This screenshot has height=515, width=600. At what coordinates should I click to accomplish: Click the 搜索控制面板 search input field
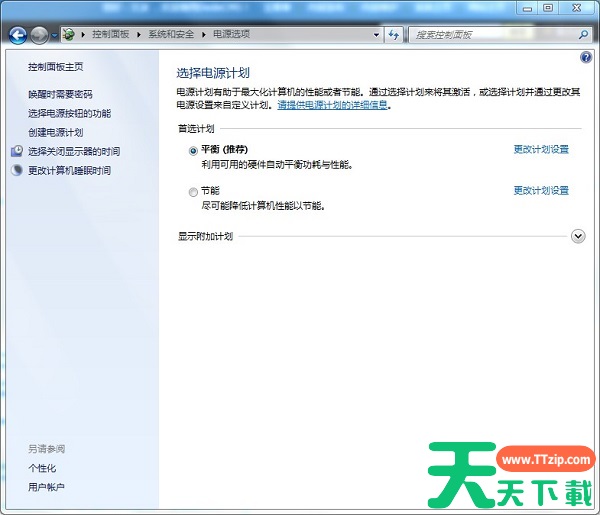[x=490, y=35]
